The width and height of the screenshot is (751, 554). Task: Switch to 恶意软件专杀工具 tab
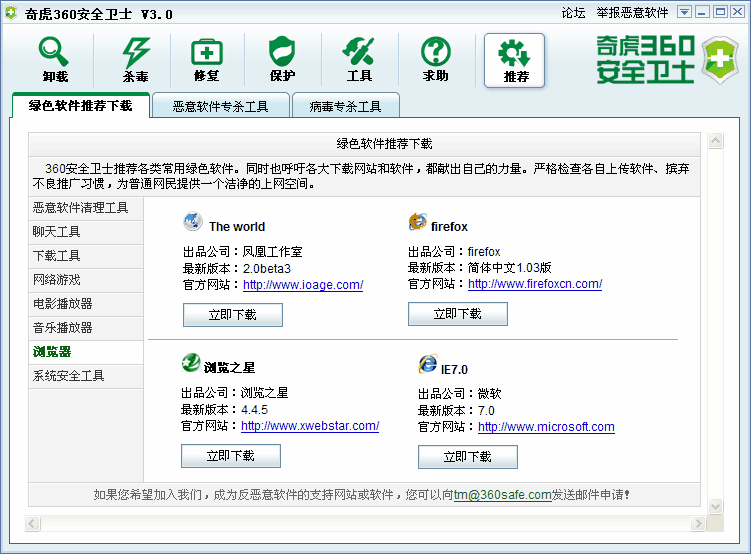click(220, 106)
